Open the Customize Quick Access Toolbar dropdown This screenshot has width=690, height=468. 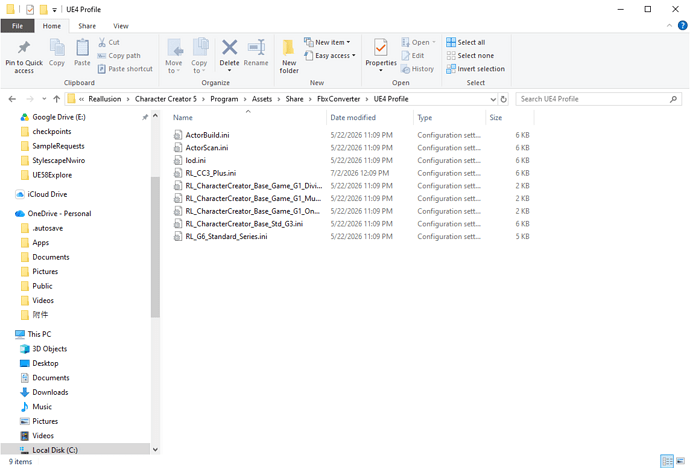(55, 10)
